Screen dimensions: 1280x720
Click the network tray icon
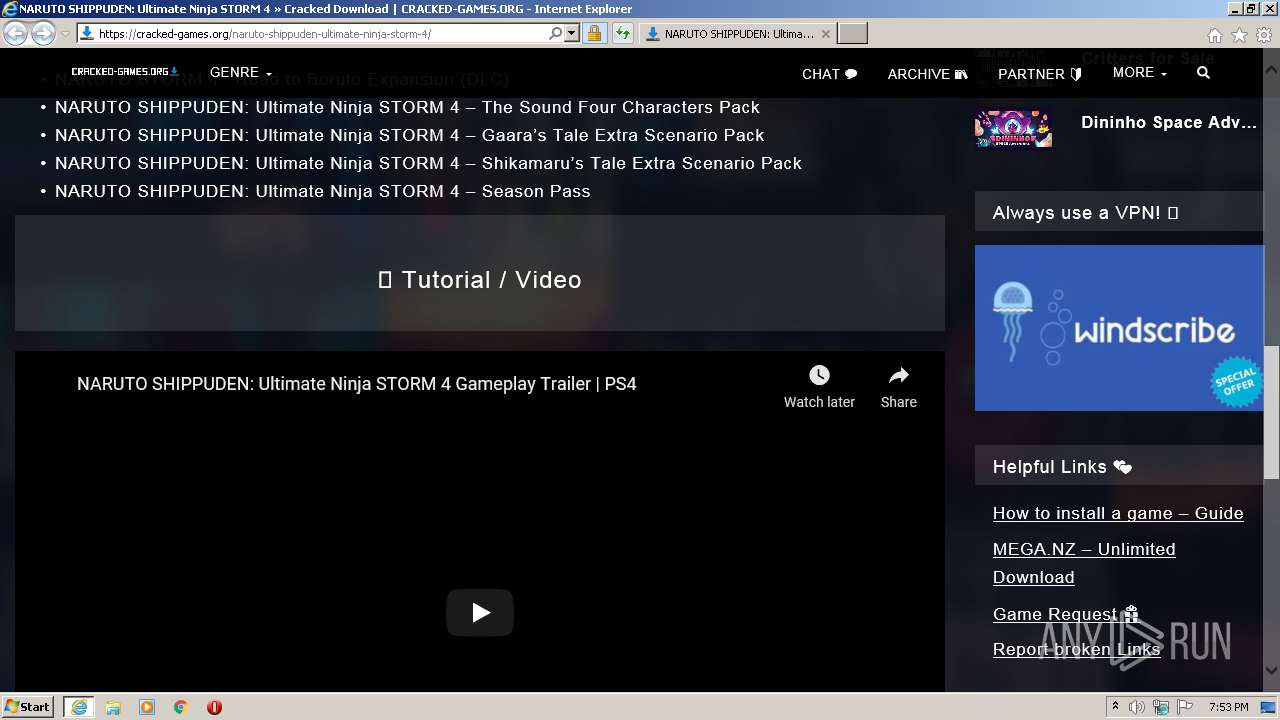click(1161, 707)
